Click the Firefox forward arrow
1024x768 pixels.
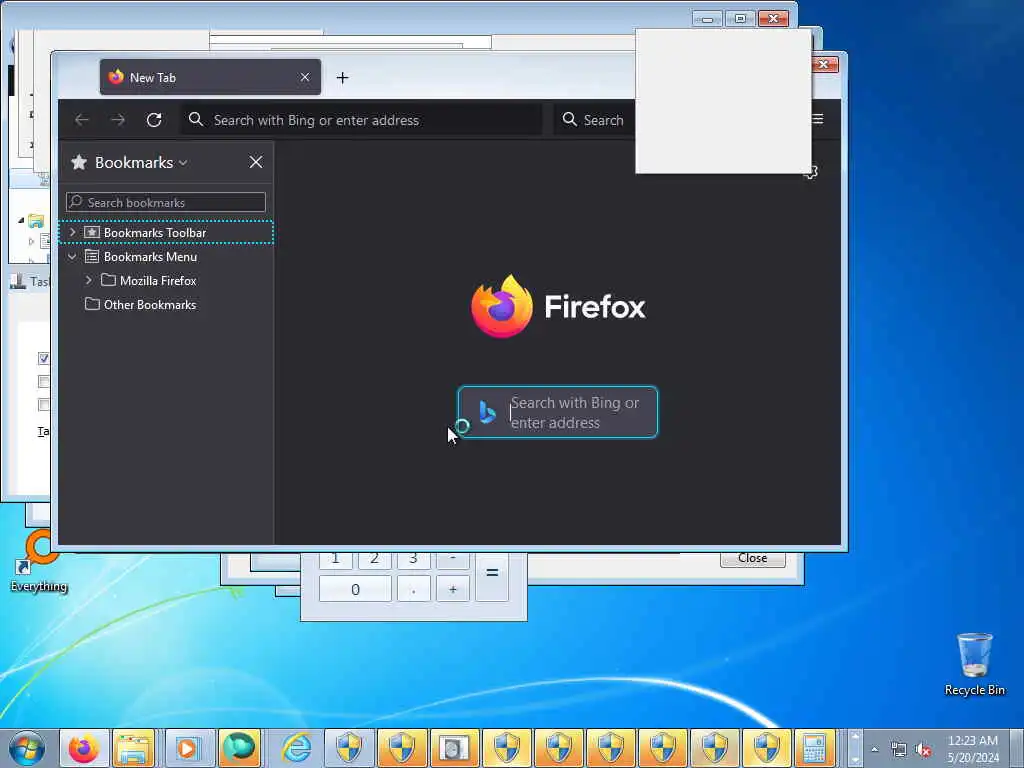point(118,120)
